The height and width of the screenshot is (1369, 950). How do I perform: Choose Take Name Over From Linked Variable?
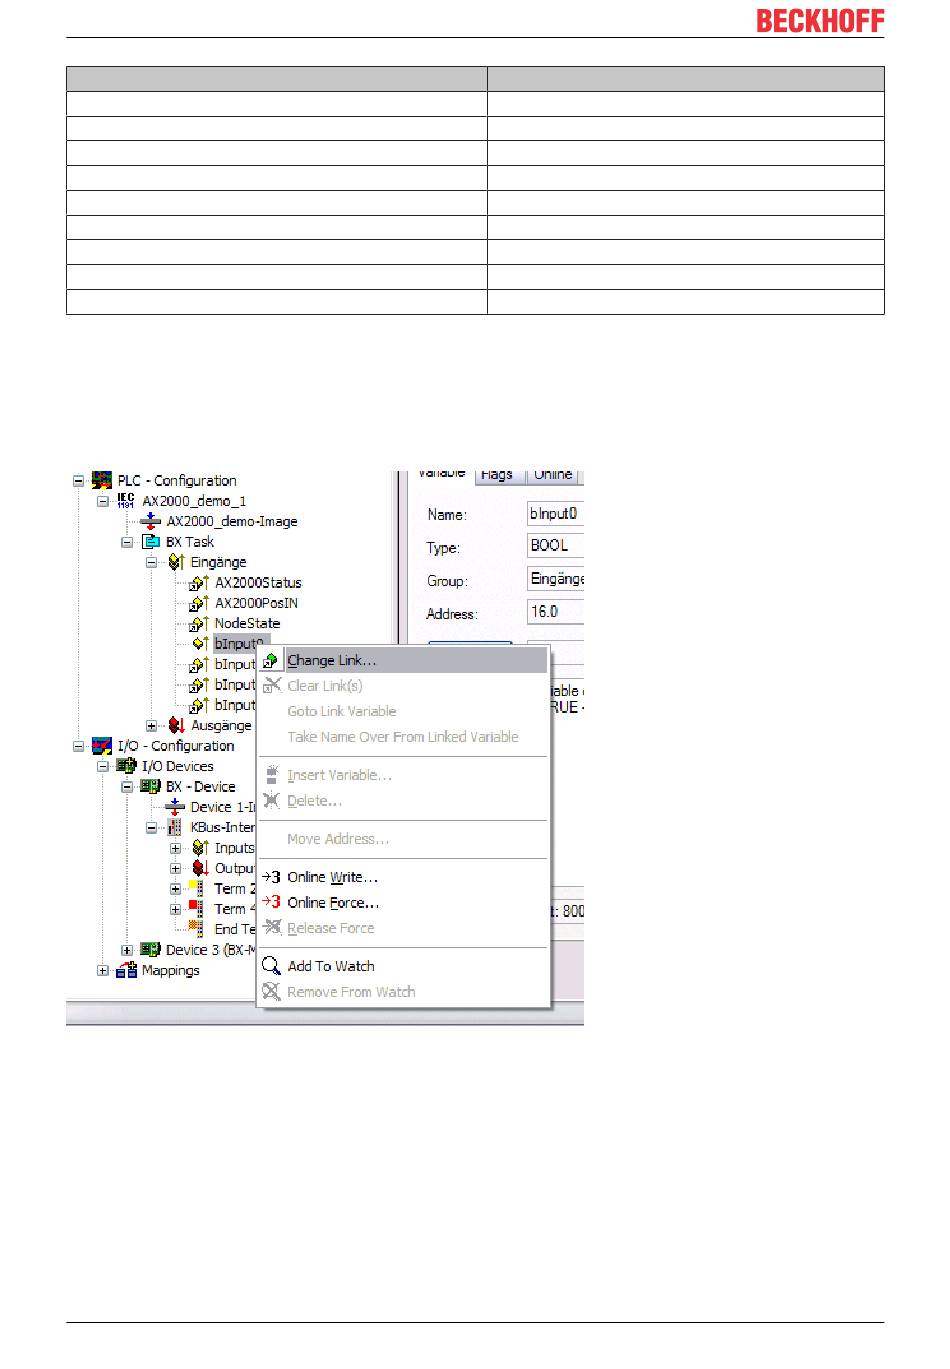404,737
